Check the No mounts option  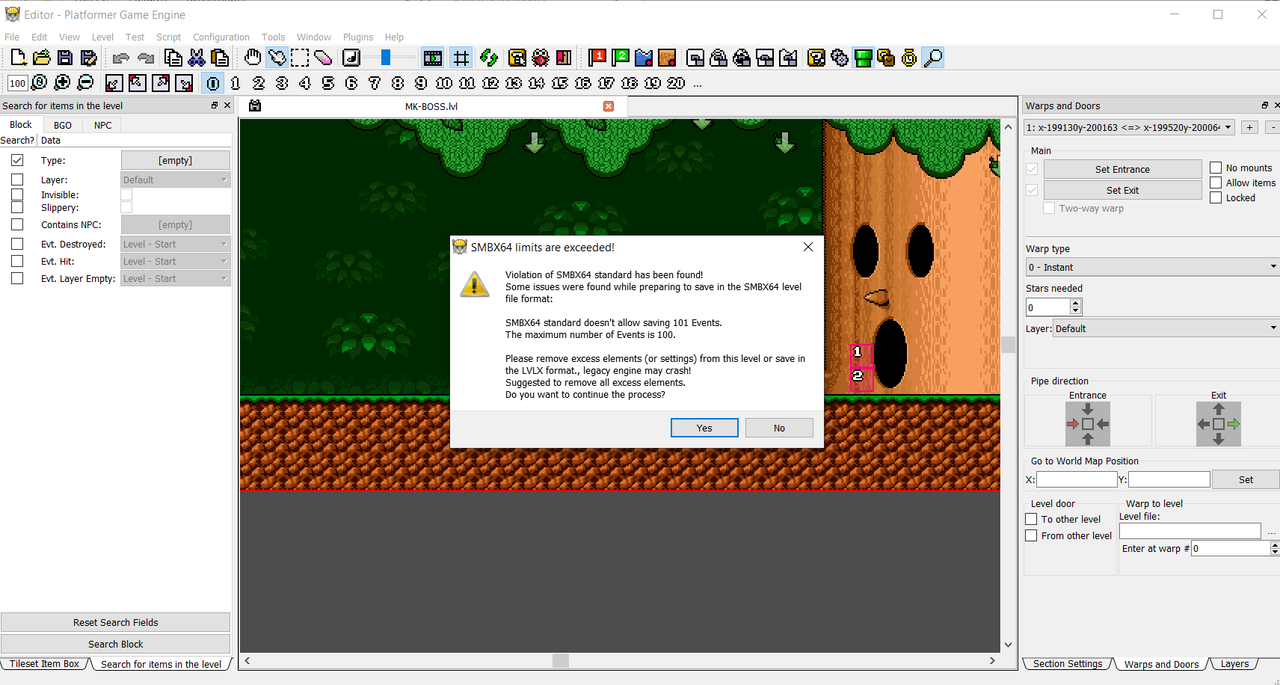tap(1216, 168)
